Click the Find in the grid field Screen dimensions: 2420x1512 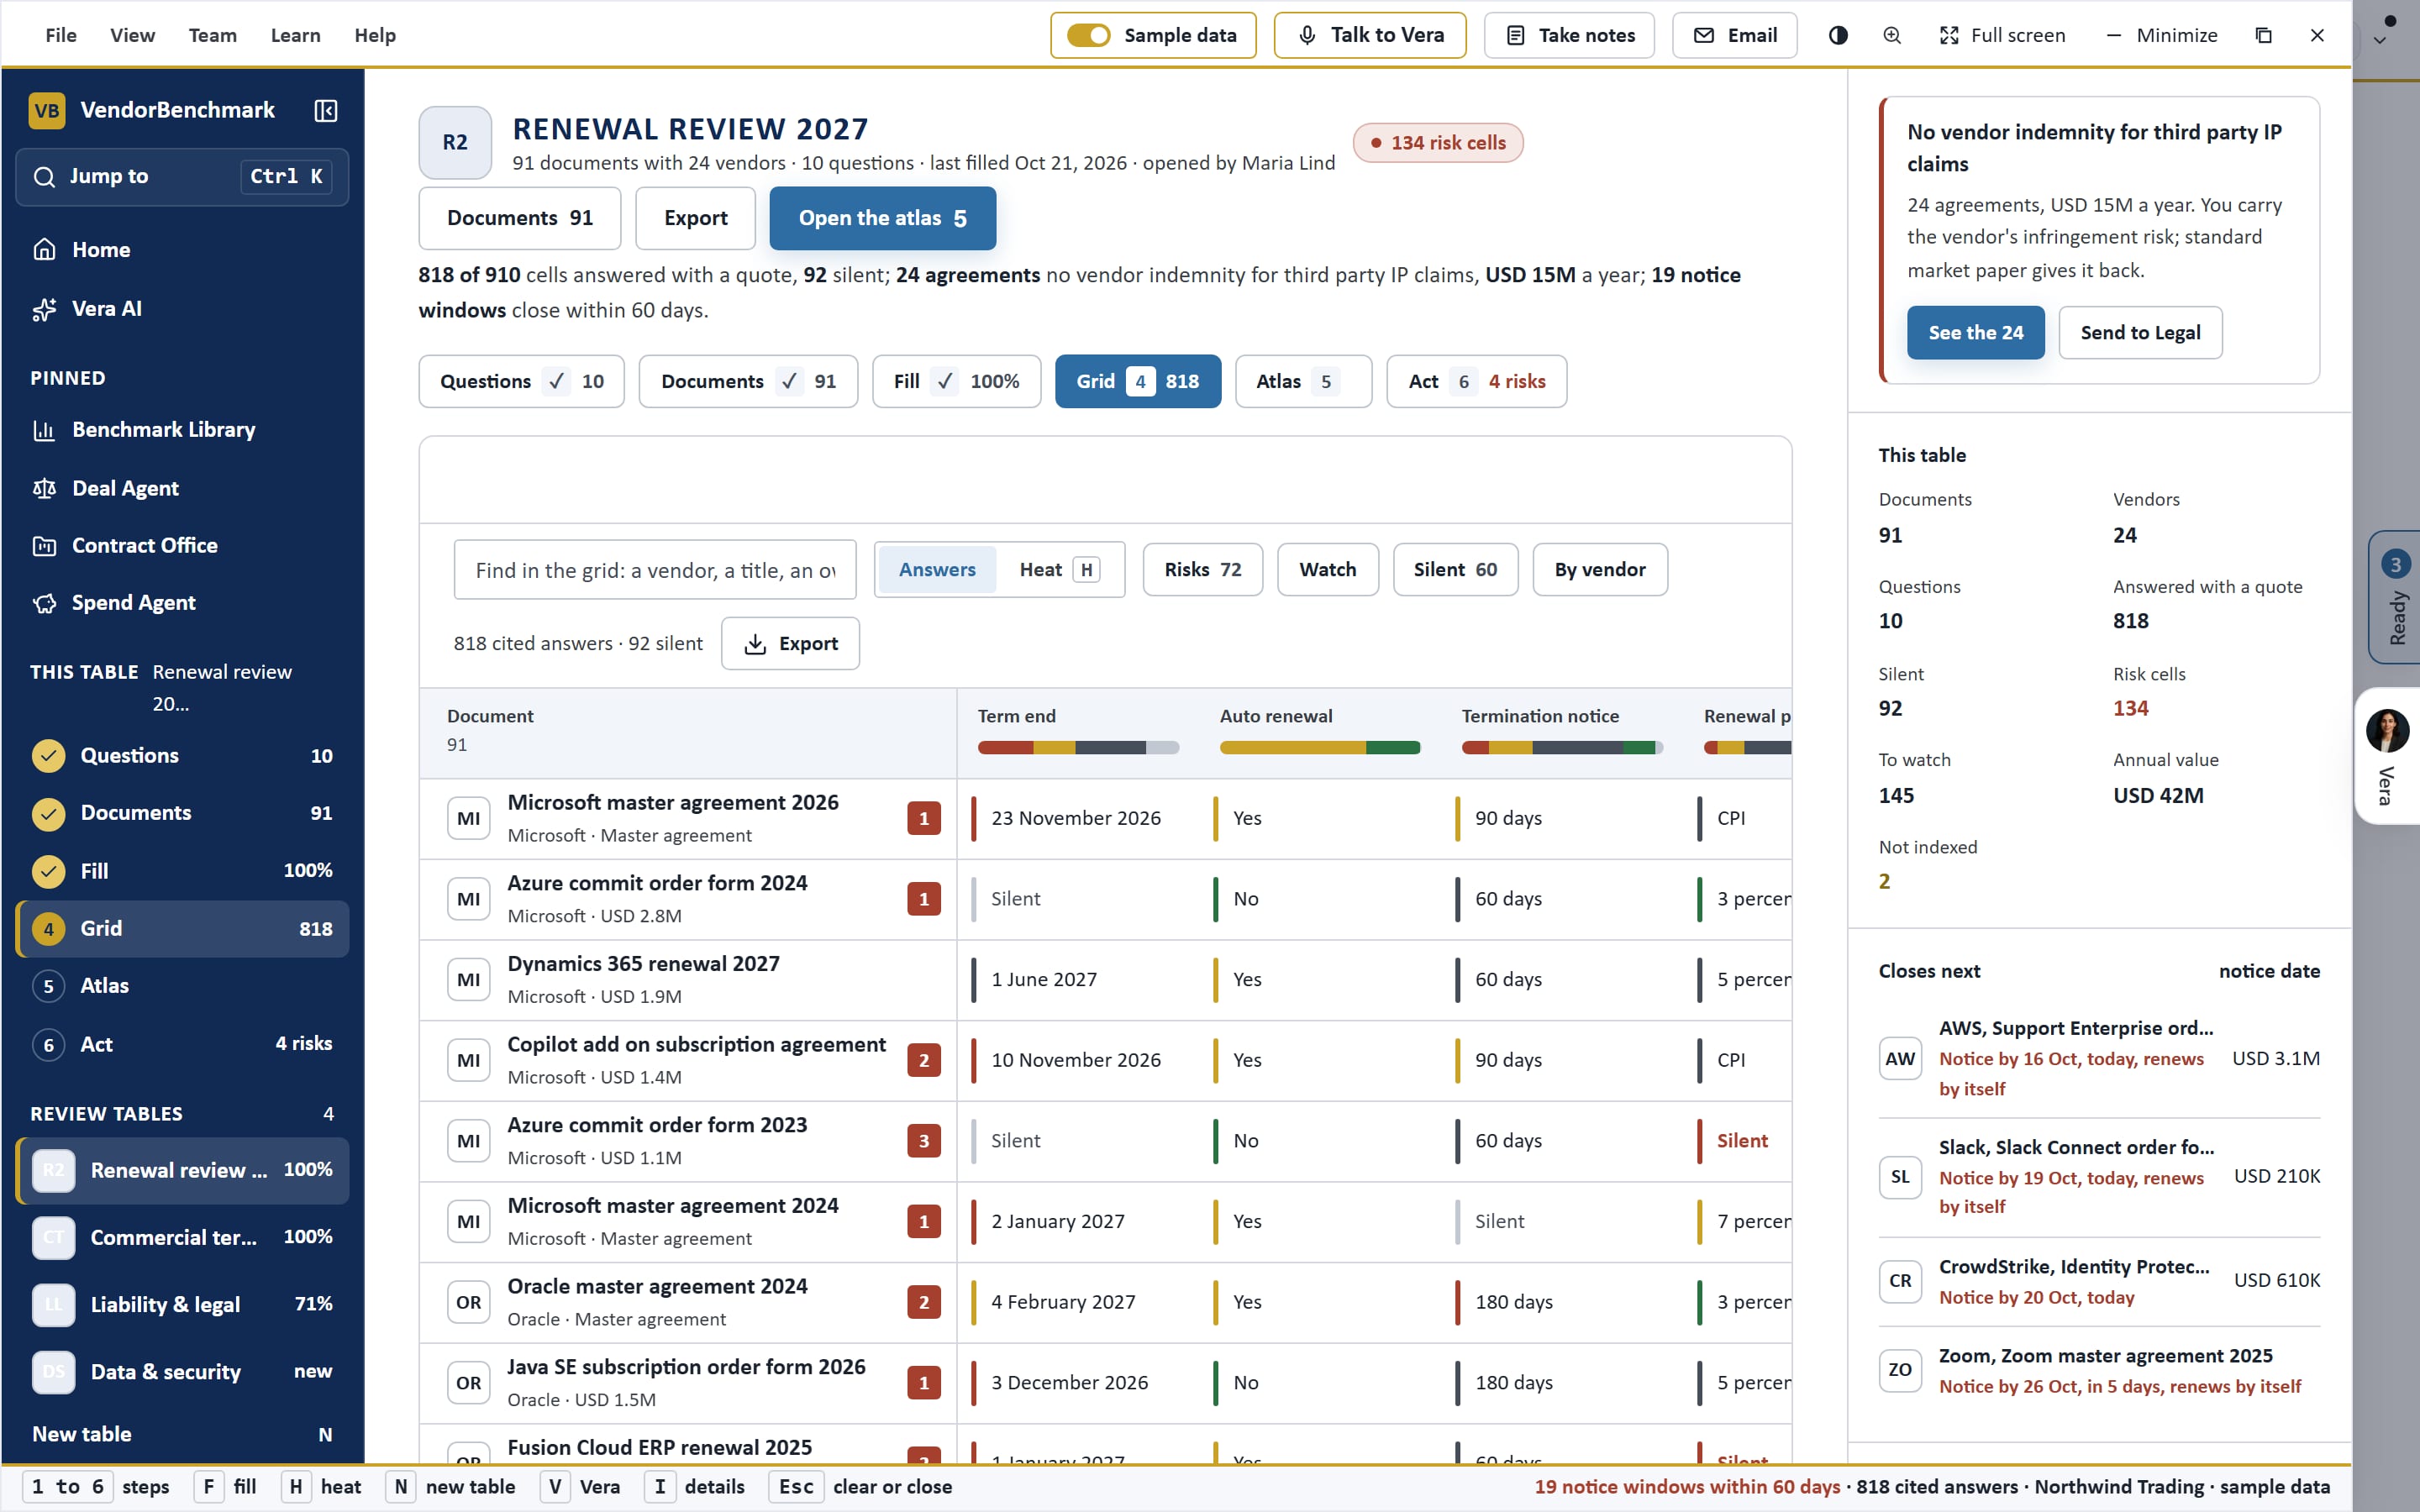click(x=655, y=570)
